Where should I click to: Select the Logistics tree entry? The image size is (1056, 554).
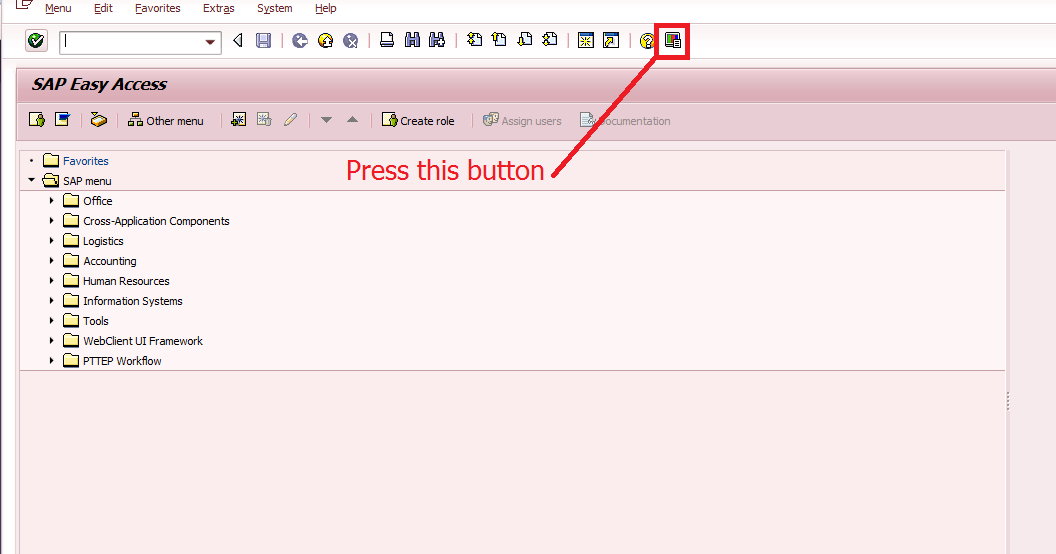(x=103, y=241)
